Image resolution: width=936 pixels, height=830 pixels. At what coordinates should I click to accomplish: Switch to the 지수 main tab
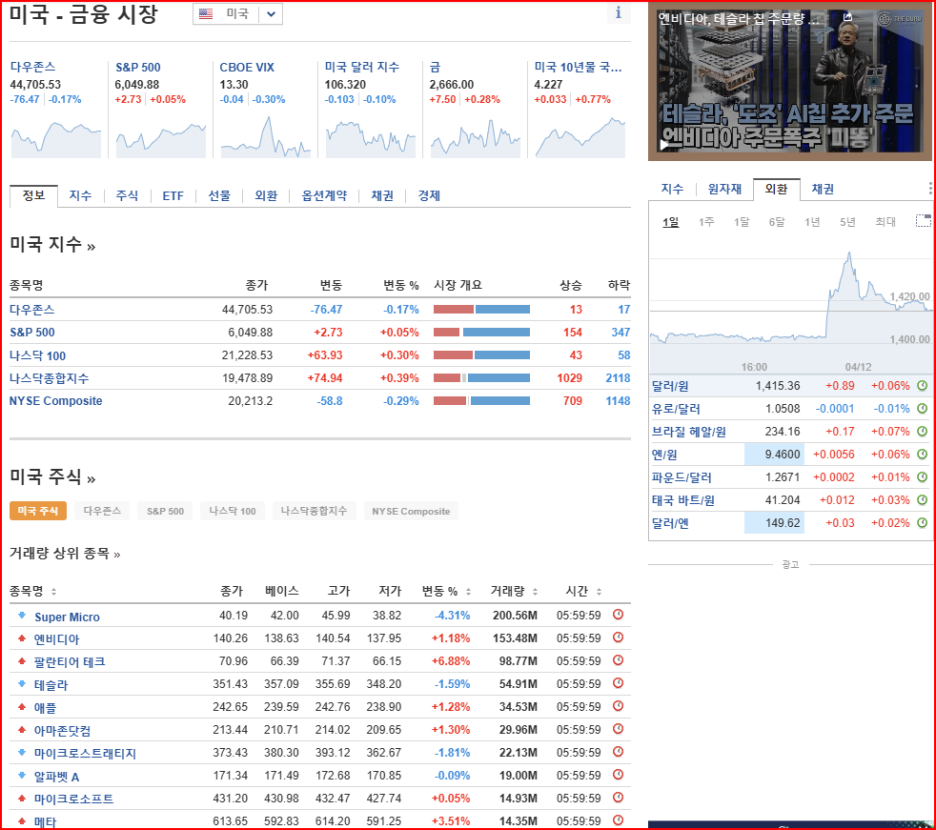click(80, 196)
